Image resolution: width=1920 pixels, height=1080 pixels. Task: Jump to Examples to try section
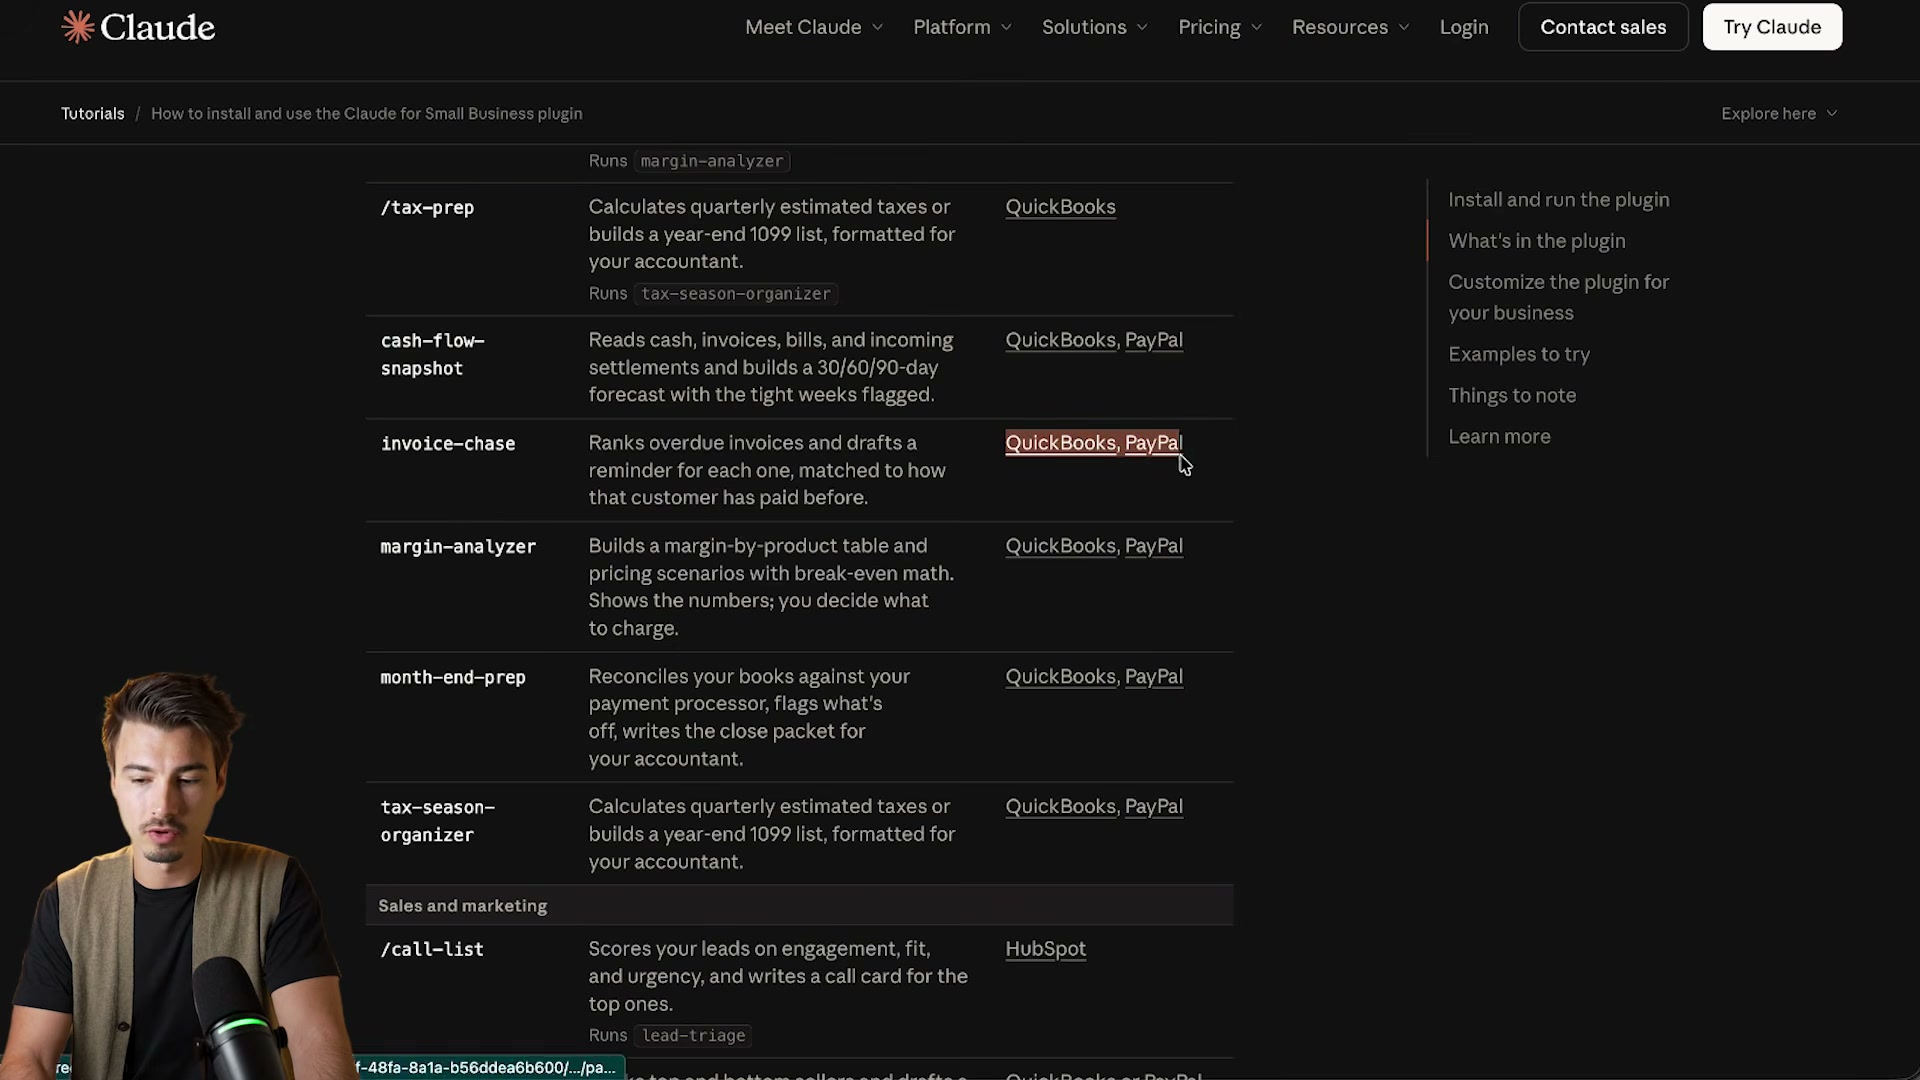click(x=1519, y=354)
